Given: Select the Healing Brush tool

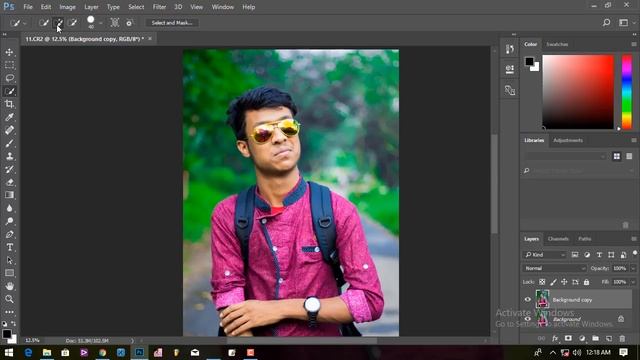Looking at the screenshot, I should coord(9,130).
